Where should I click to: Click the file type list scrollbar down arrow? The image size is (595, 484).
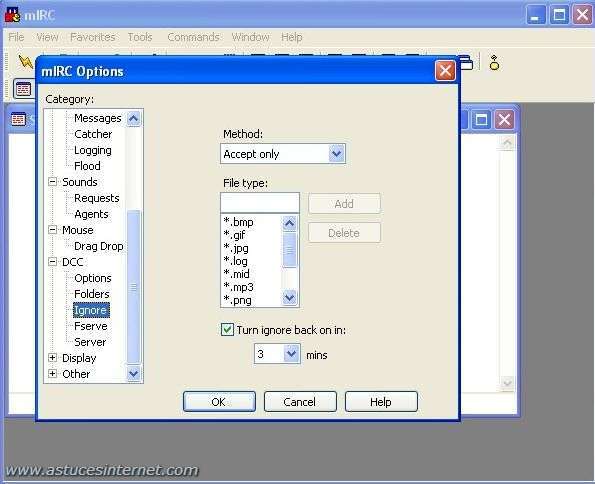point(290,298)
